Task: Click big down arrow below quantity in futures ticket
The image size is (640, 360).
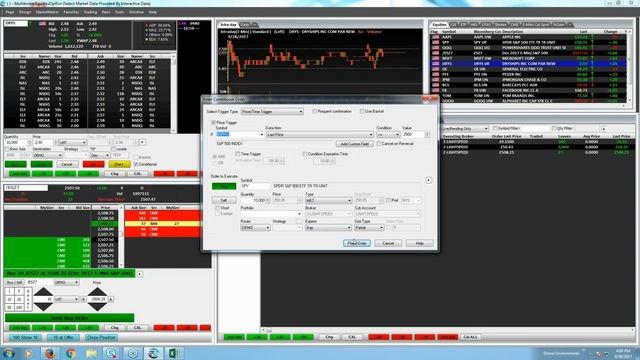Action: [43, 307]
